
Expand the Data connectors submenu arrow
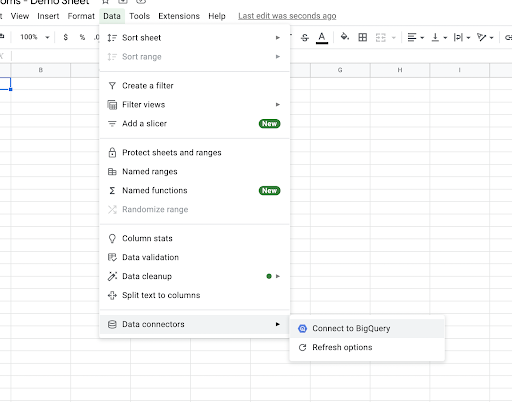[x=278, y=324]
